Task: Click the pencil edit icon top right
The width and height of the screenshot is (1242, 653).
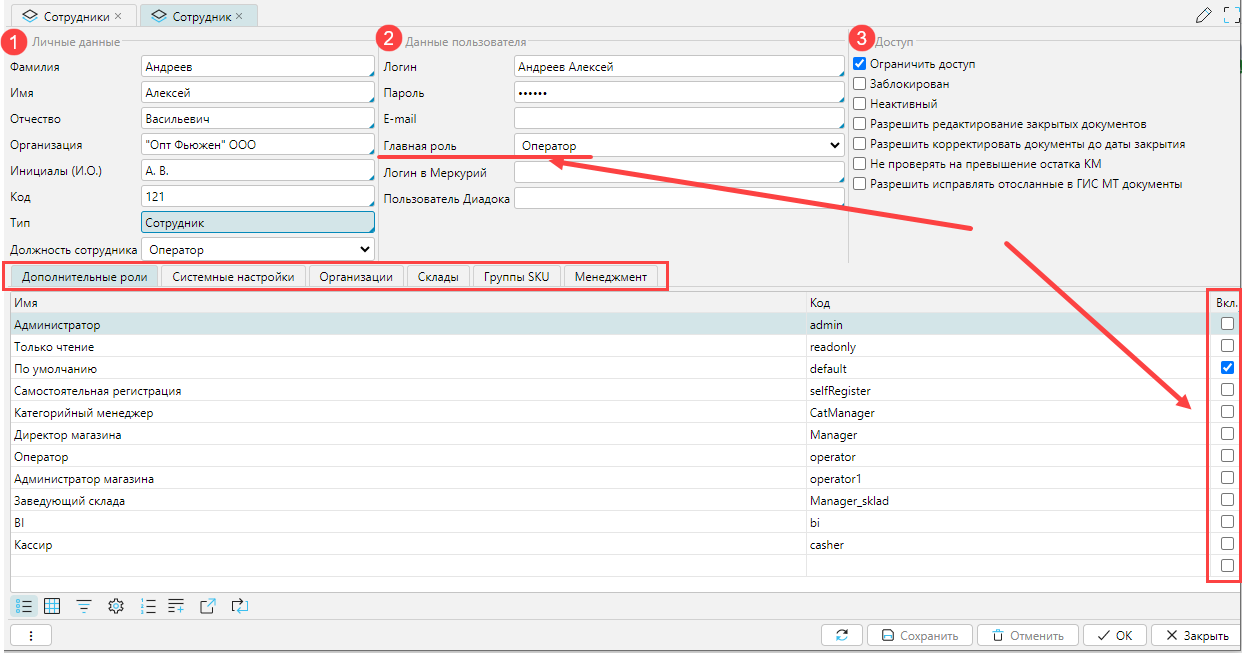Action: click(x=1204, y=15)
